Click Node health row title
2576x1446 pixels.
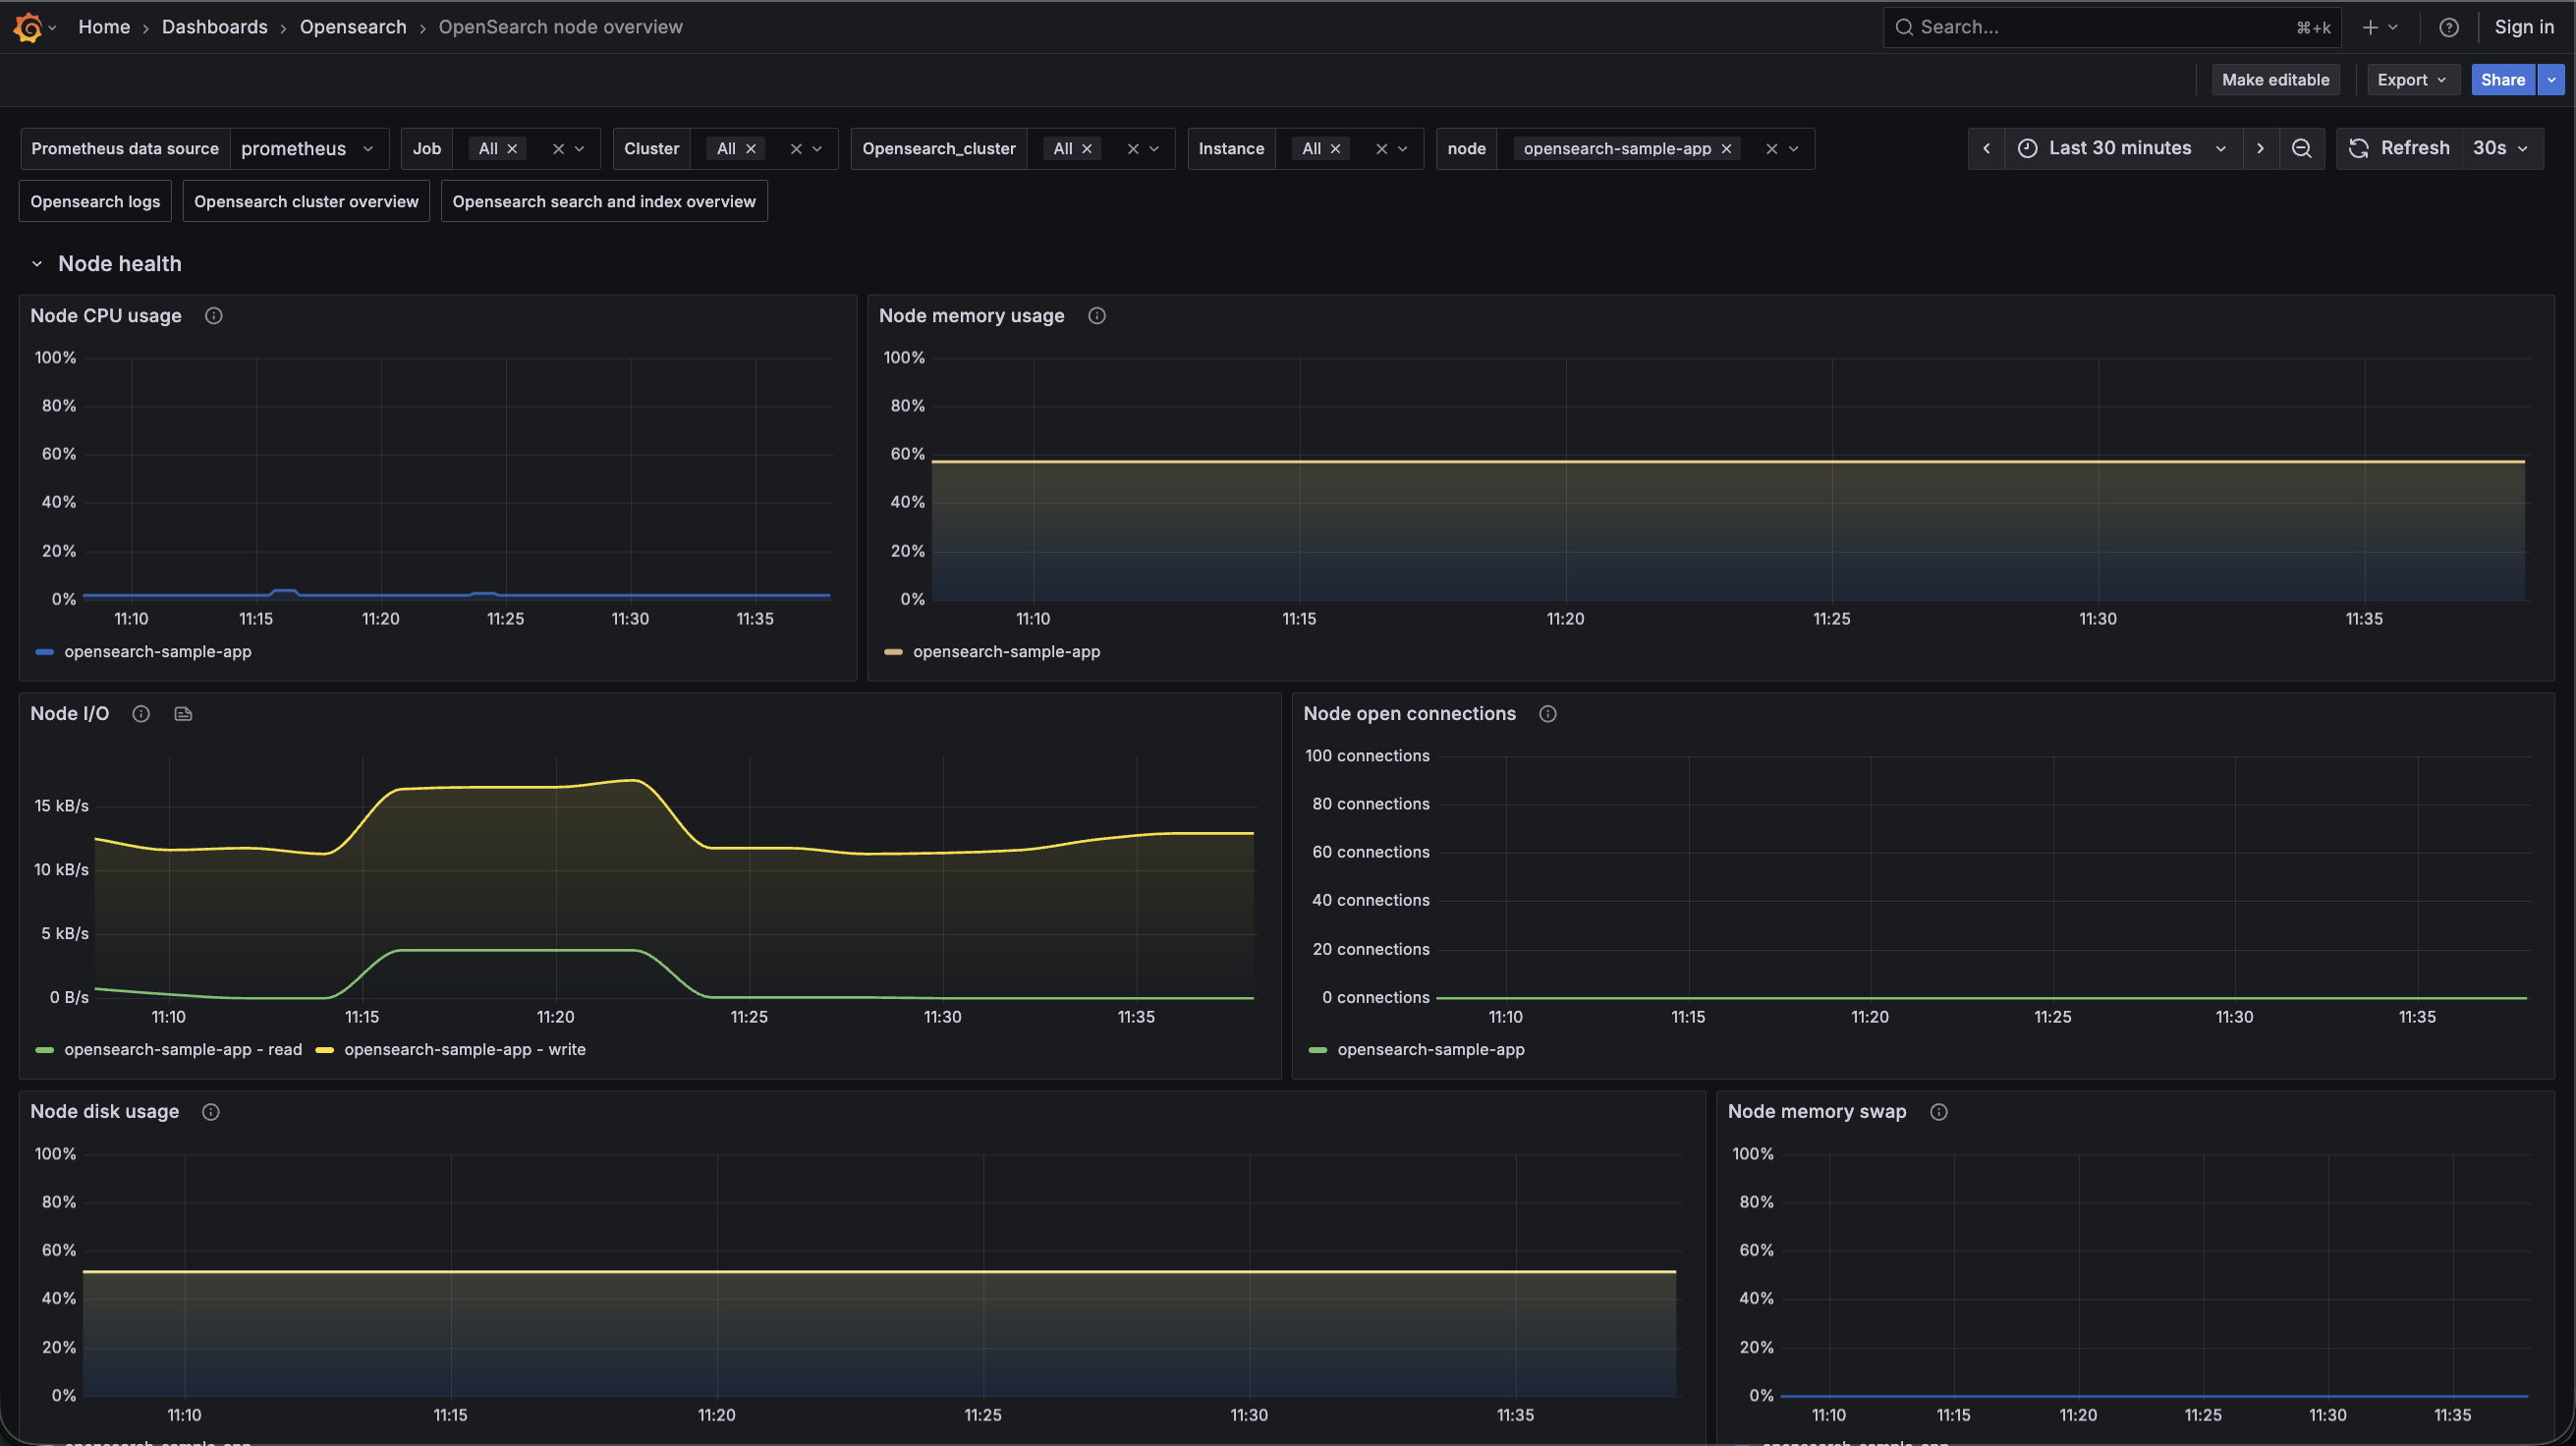120,264
